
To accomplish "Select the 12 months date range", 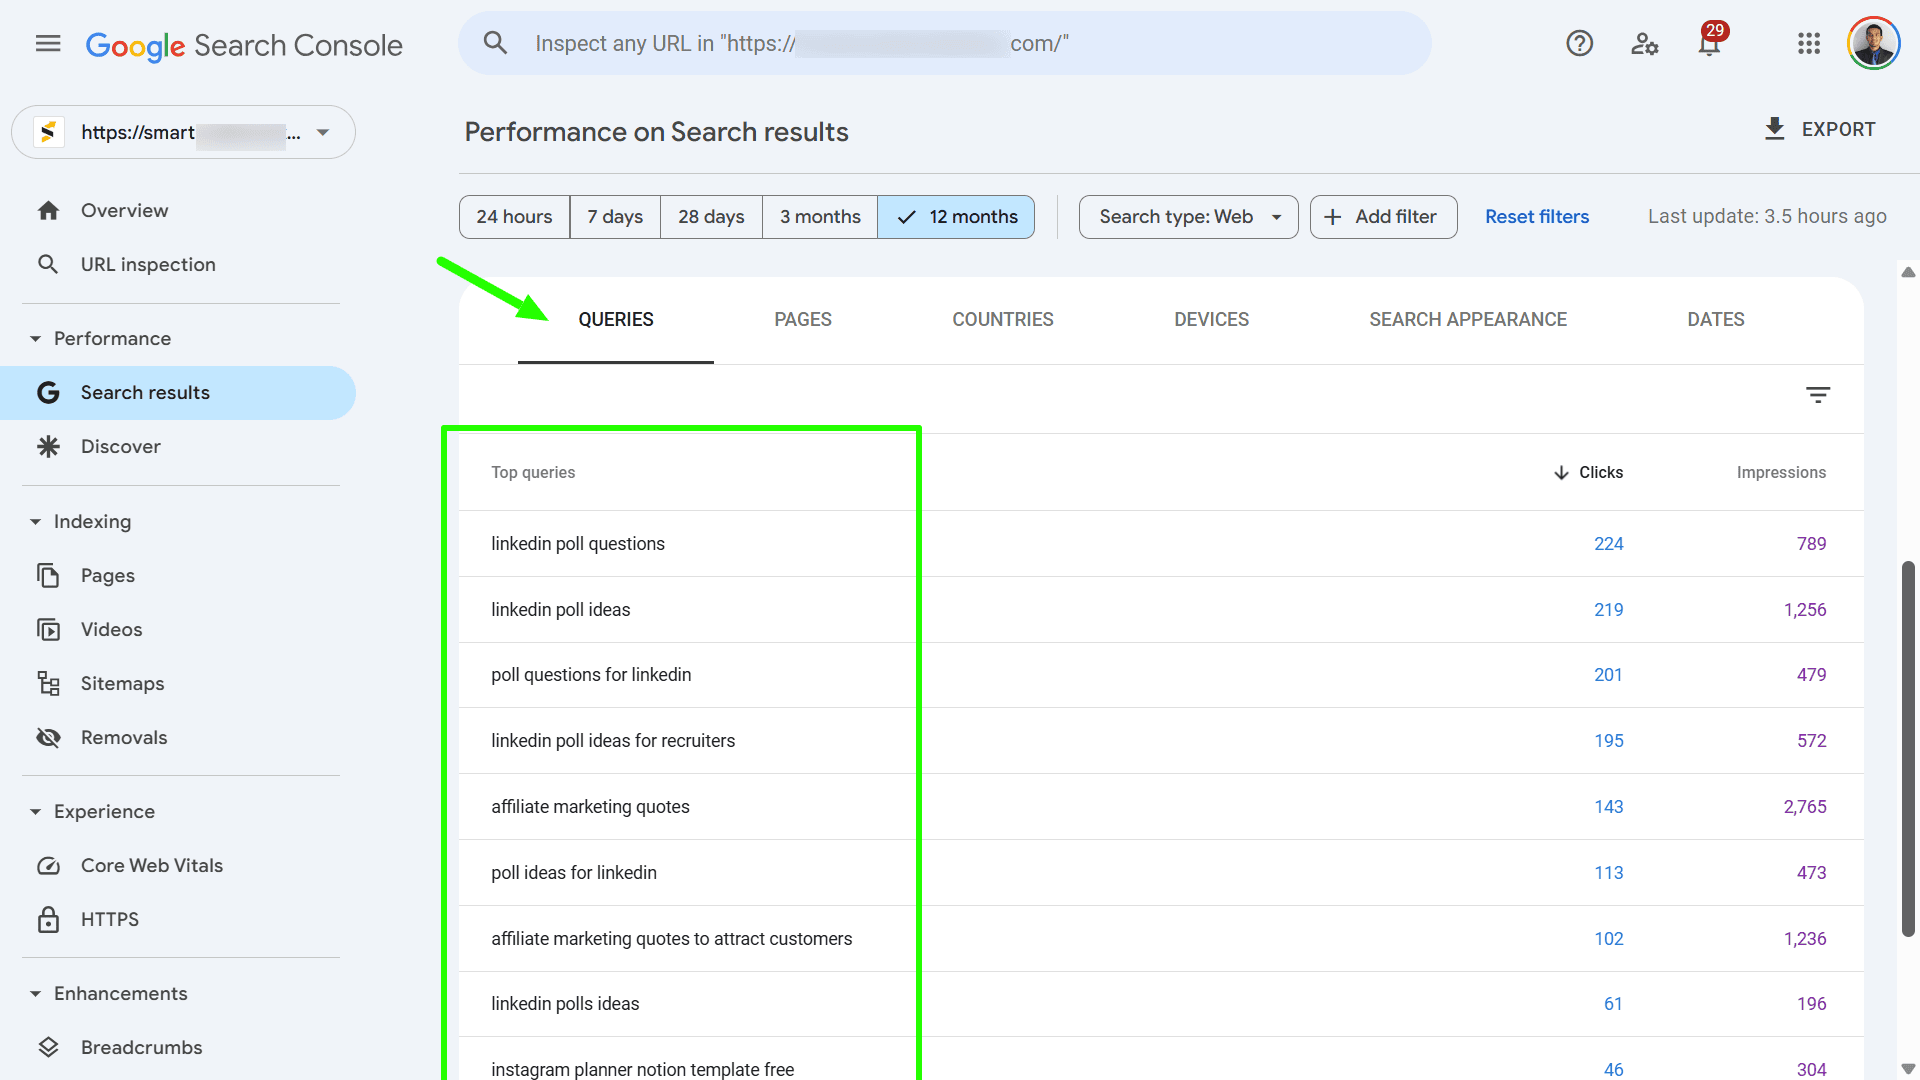I will (956, 217).
